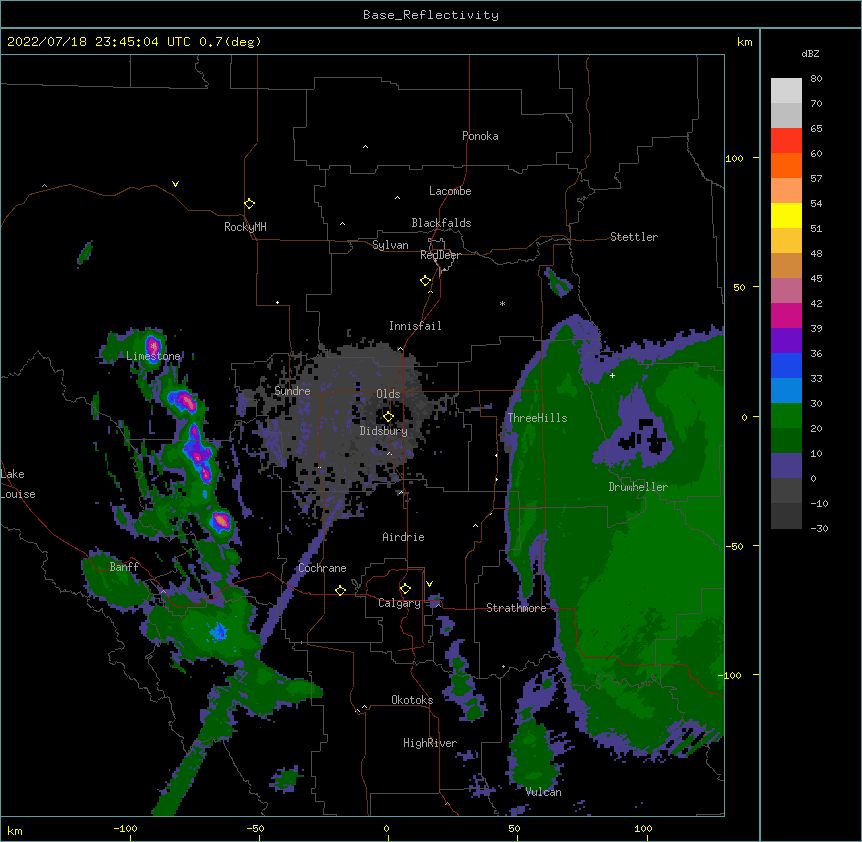The image size is (862, 842).
Task: Select the Drumheller label
Action: 638,487
